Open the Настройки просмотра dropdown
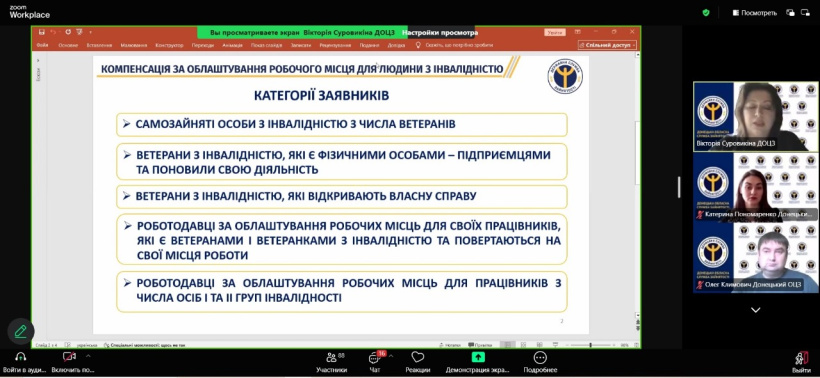This screenshot has width=820, height=378. pos(439,32)
